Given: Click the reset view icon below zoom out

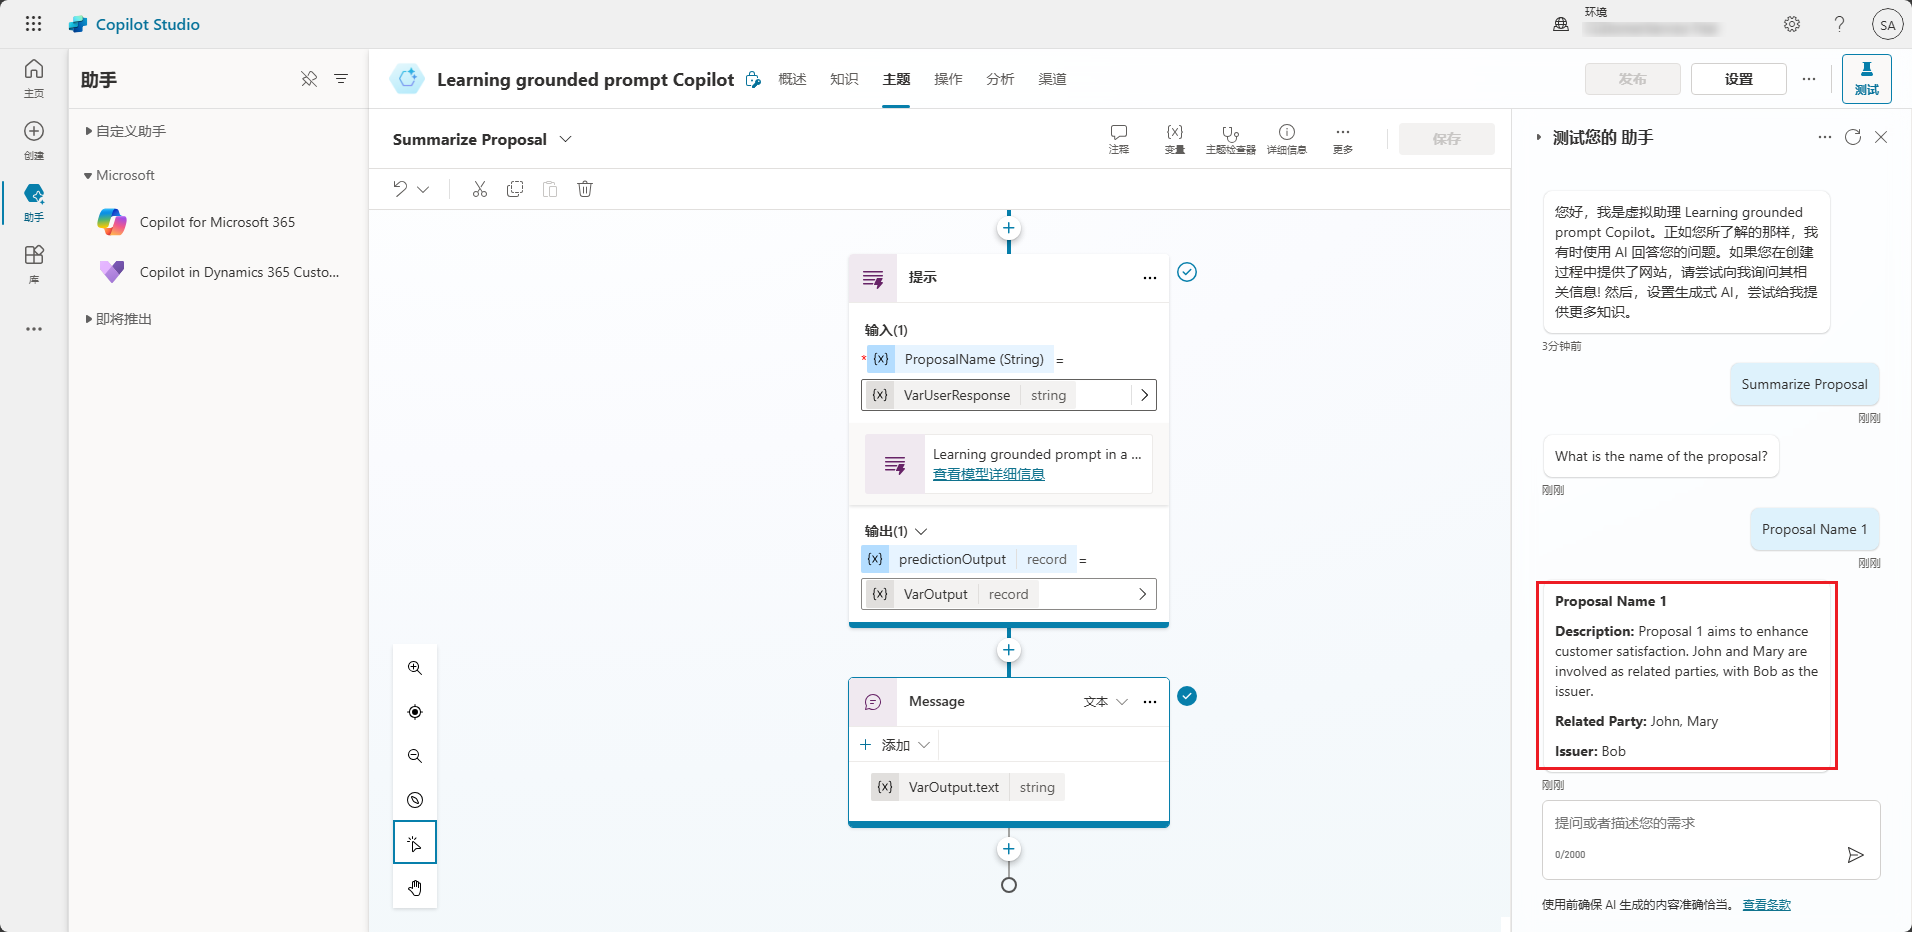Looking at the screenshot, I should (x=415, y=800).
